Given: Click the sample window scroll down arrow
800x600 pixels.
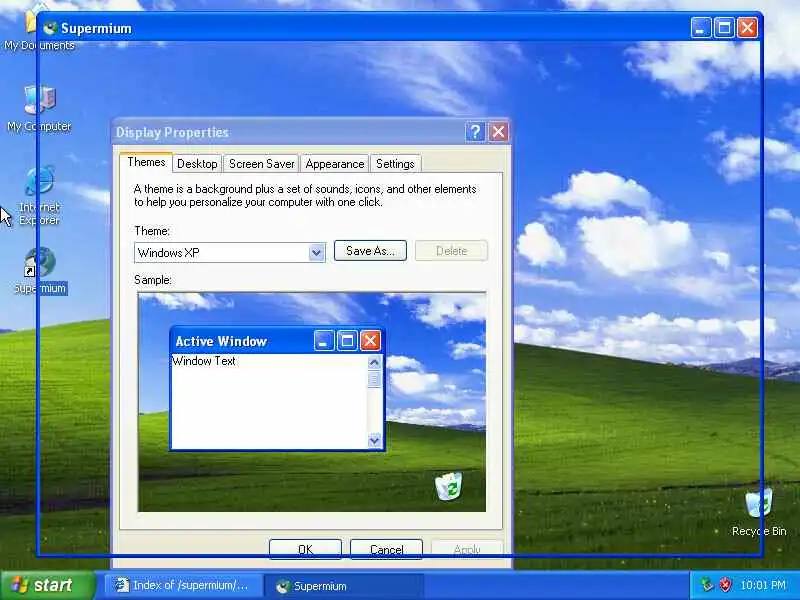Looking at the screenshot, I should 374,439.
